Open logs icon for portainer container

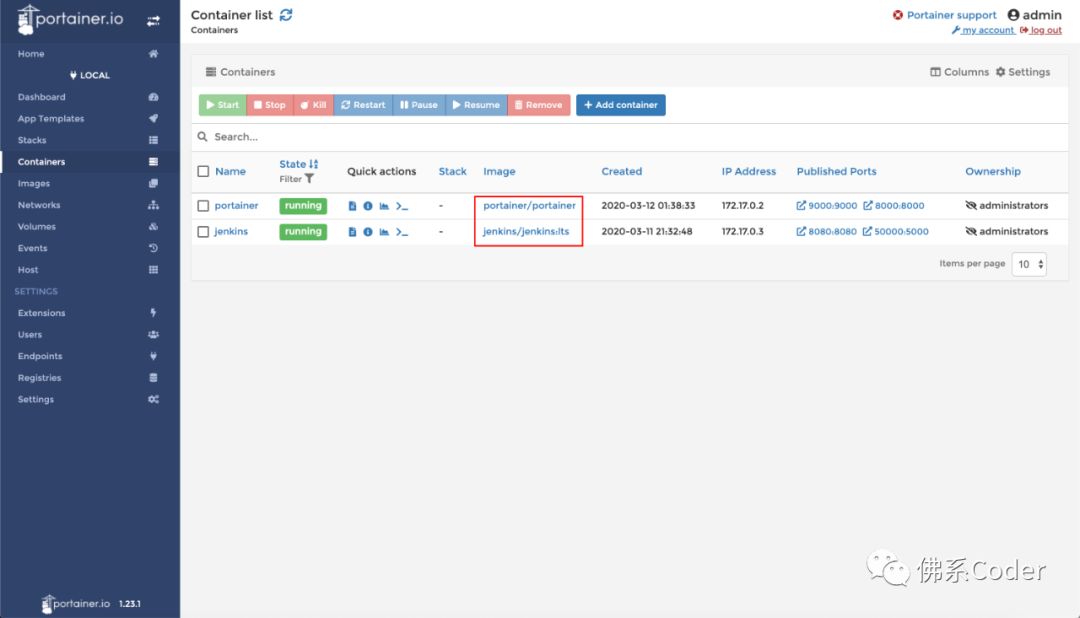(x=352, y=206)
